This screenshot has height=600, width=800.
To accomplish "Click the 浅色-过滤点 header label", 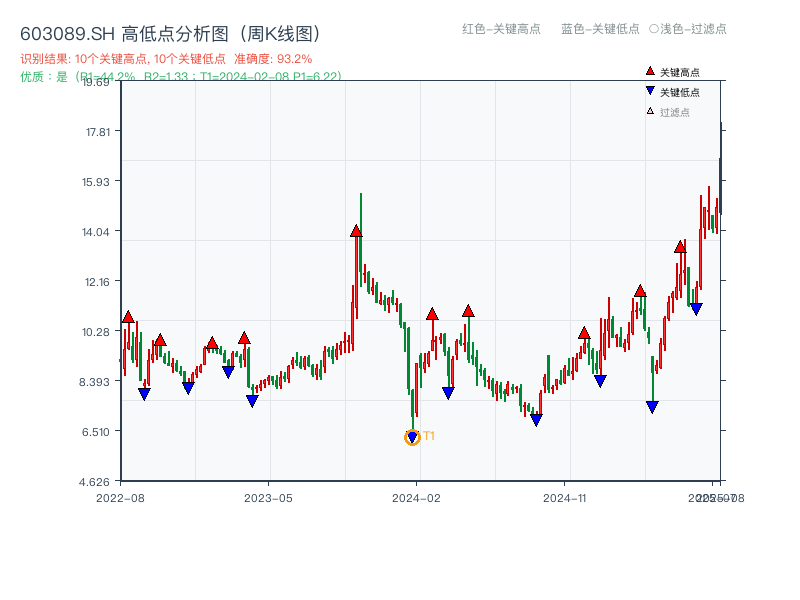I will [x=692, y=30].
